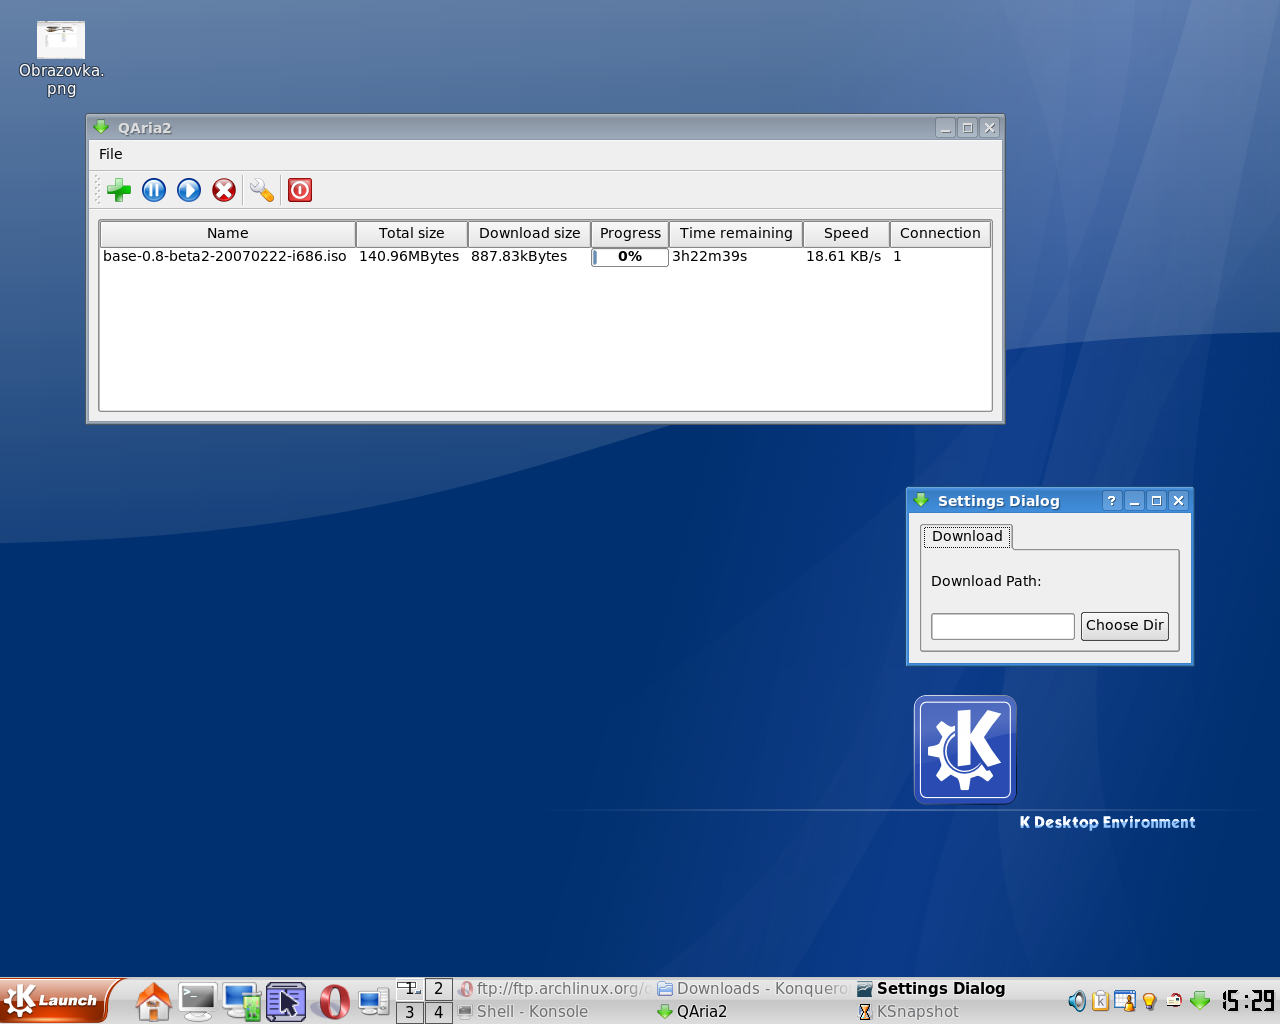
Task: Remove the download with the red X icon
Action: coord(224,190)
